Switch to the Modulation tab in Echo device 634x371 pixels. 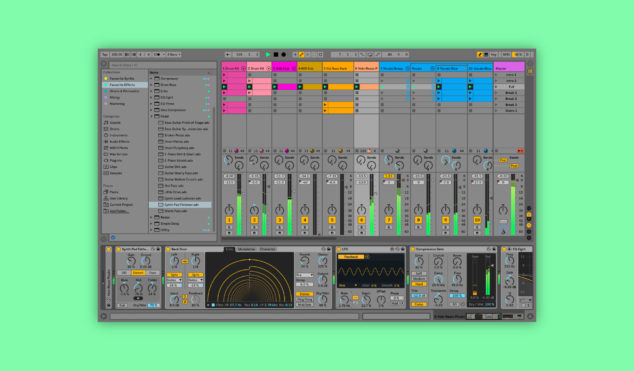246,249
